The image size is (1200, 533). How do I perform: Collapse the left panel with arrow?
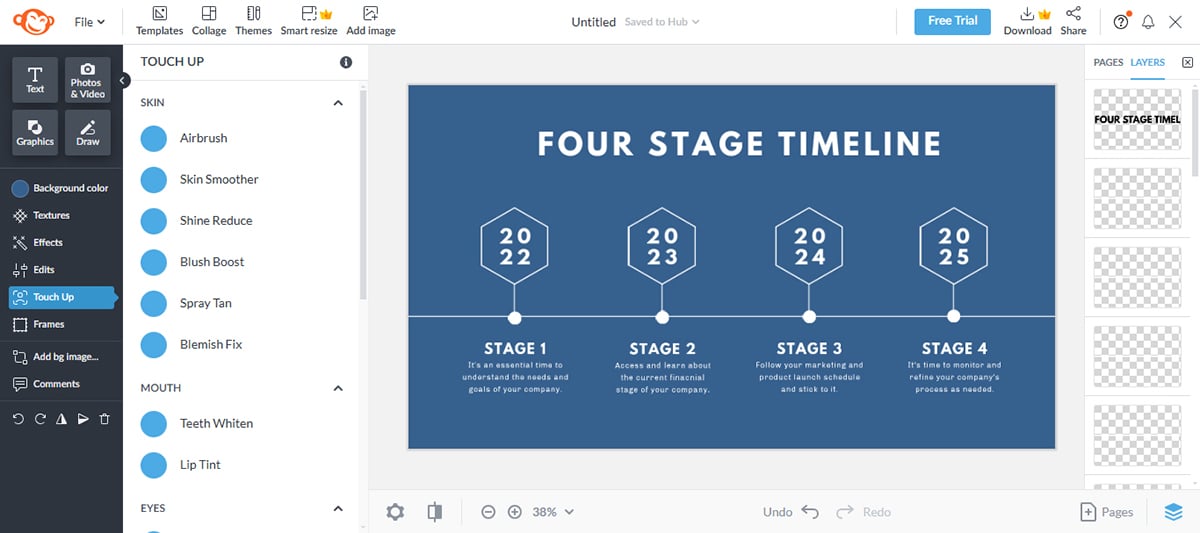[123, 80]
